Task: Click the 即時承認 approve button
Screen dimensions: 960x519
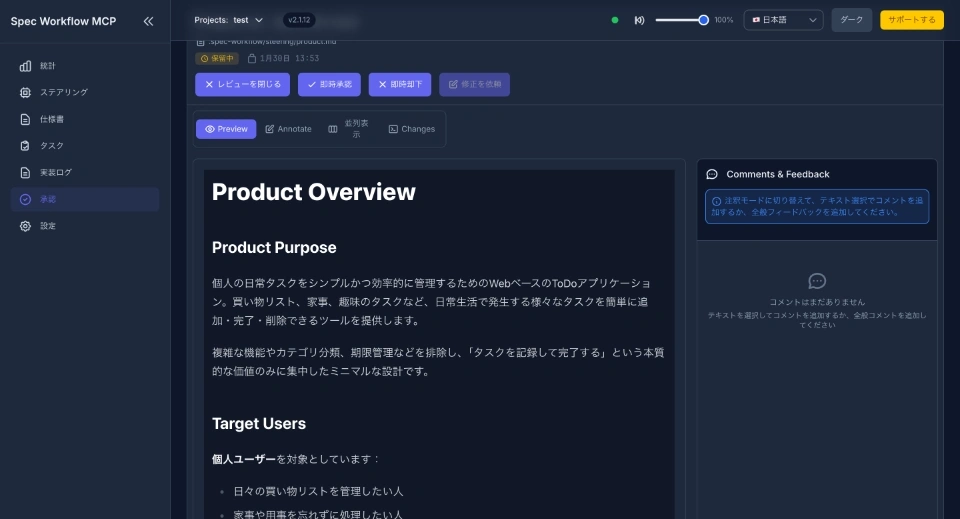Action: (x=329, y=85)
